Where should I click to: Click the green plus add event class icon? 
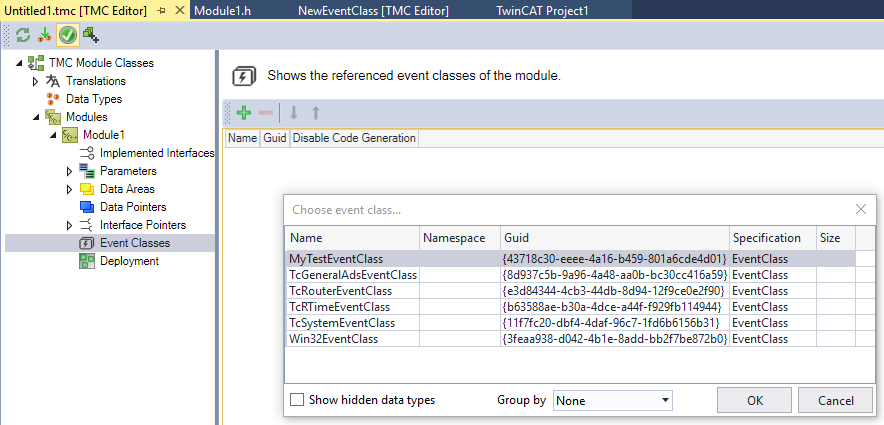coord(244,113)
